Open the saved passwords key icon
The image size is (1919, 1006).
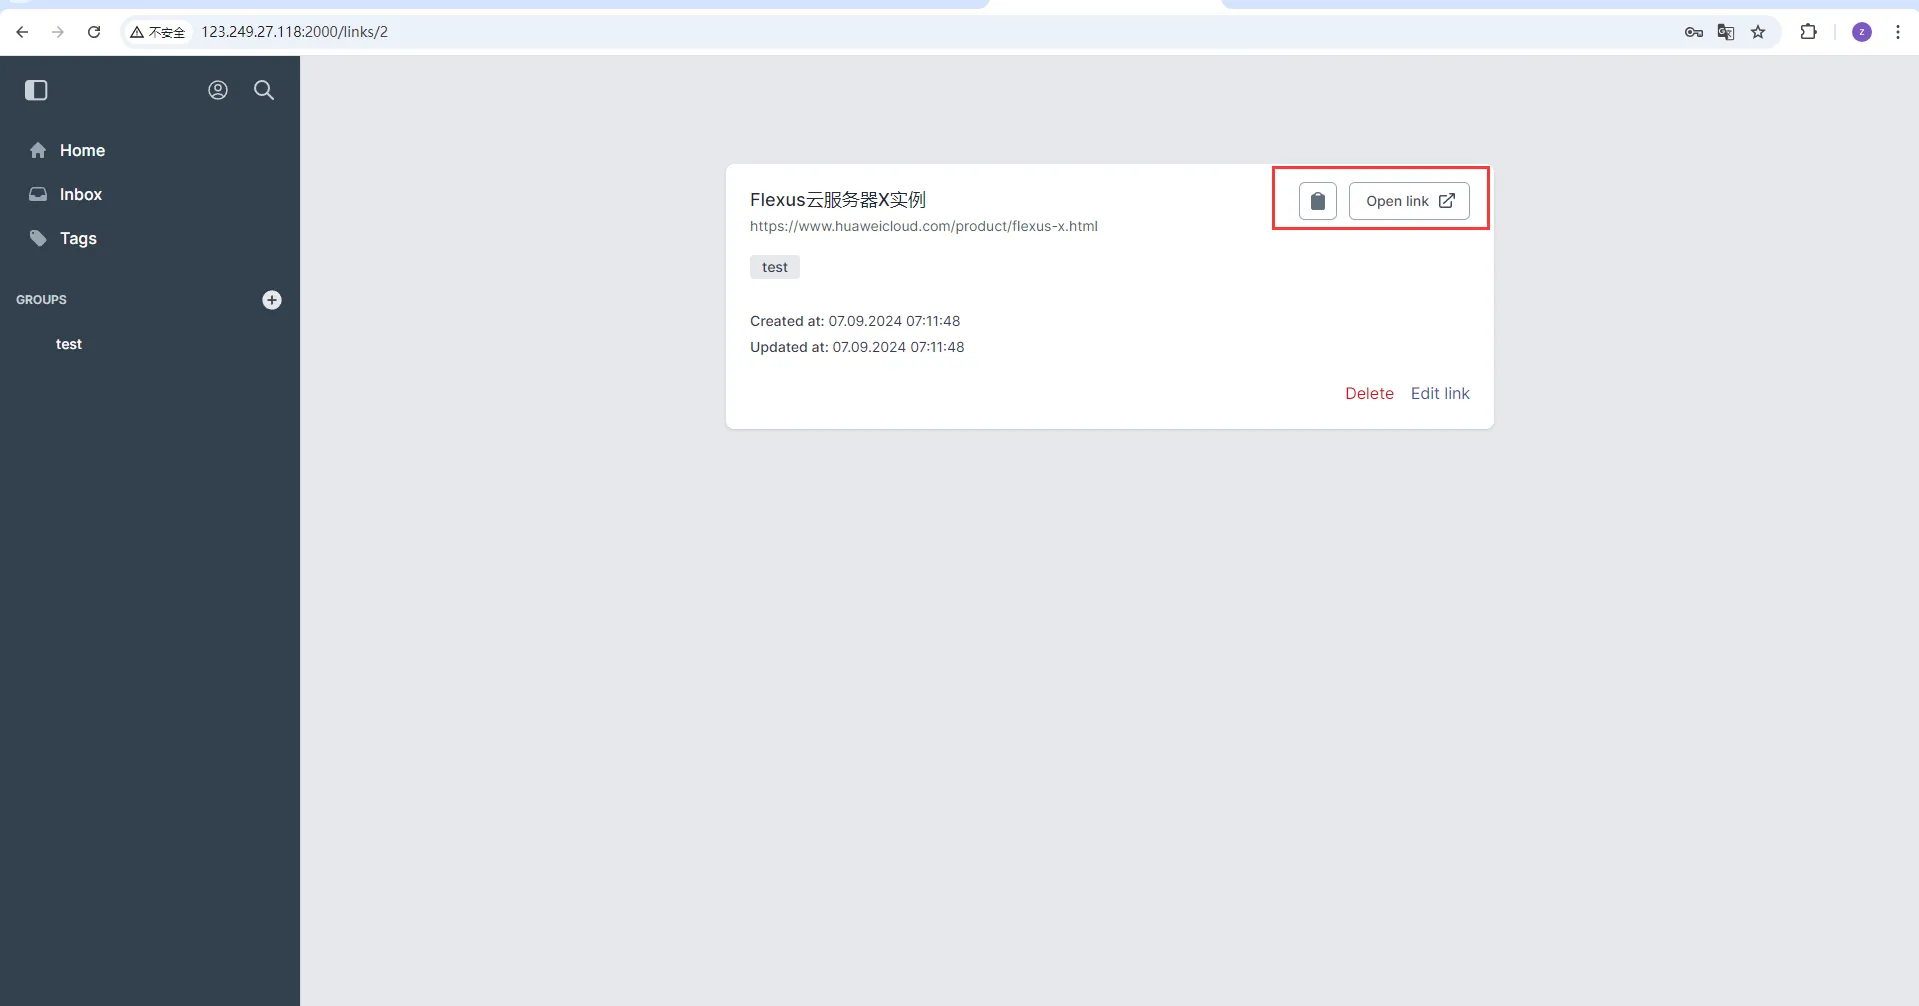point(1693,32)
